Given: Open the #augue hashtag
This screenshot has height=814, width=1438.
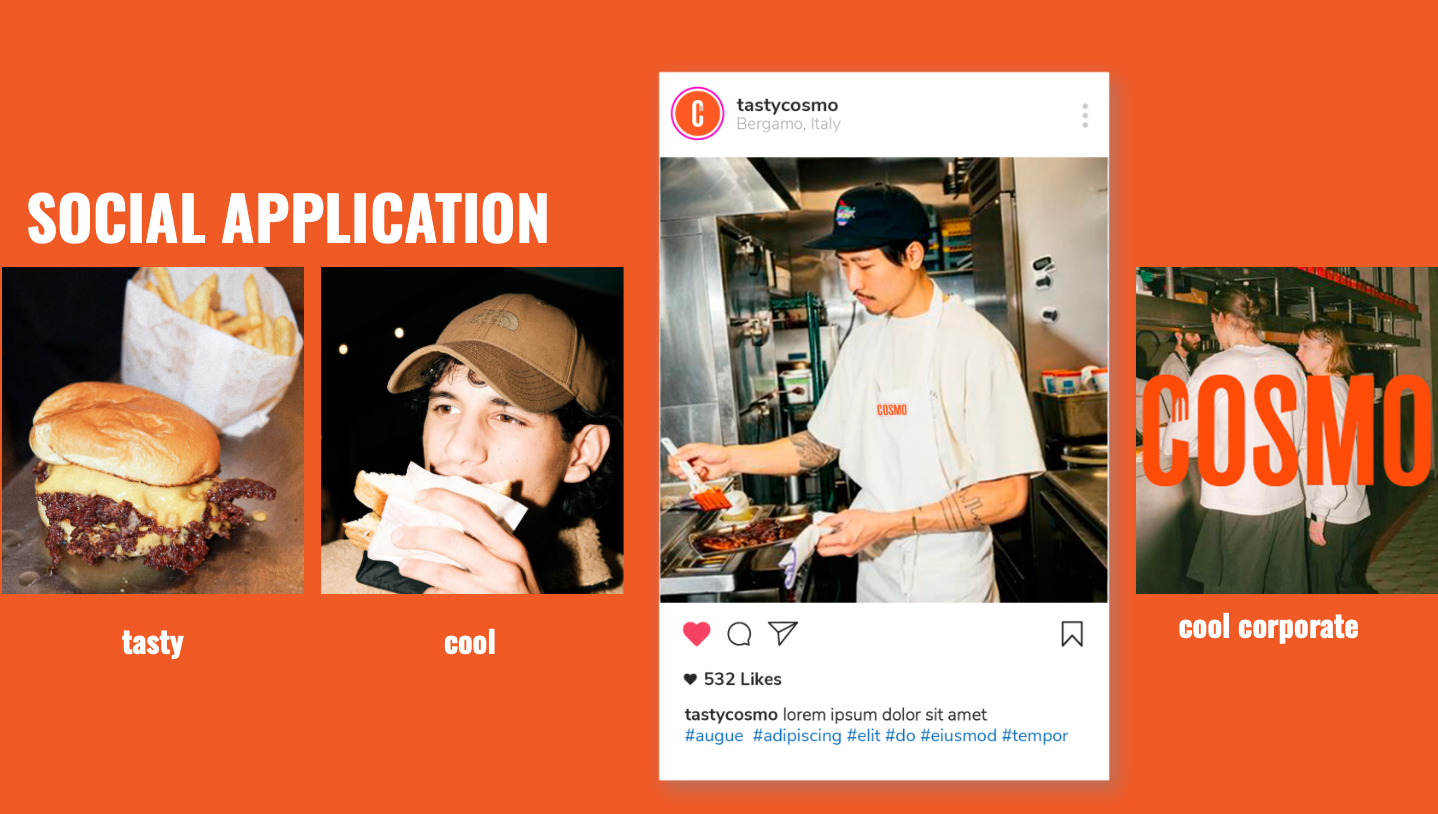Looking at the screenshot, I should (714, 736).
